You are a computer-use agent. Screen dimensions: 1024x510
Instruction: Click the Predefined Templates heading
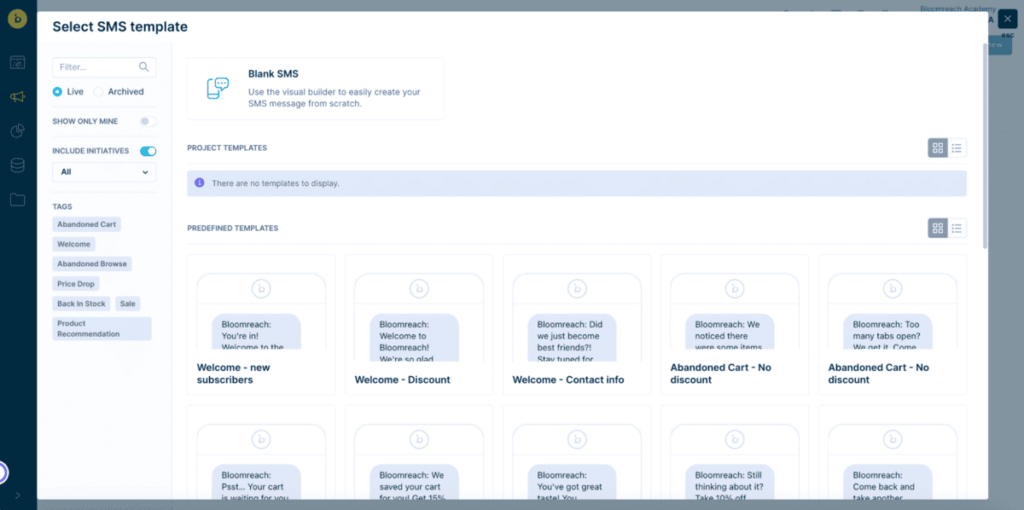(232, 228)
